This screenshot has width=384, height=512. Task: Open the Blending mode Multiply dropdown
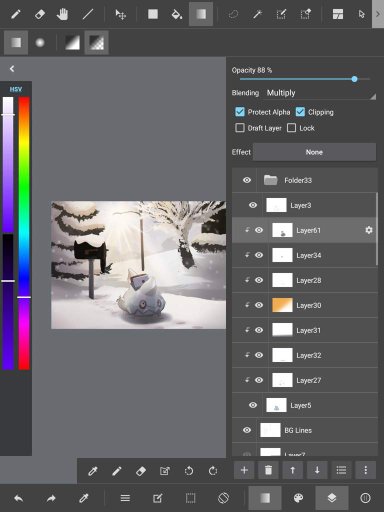coord(321,93)
